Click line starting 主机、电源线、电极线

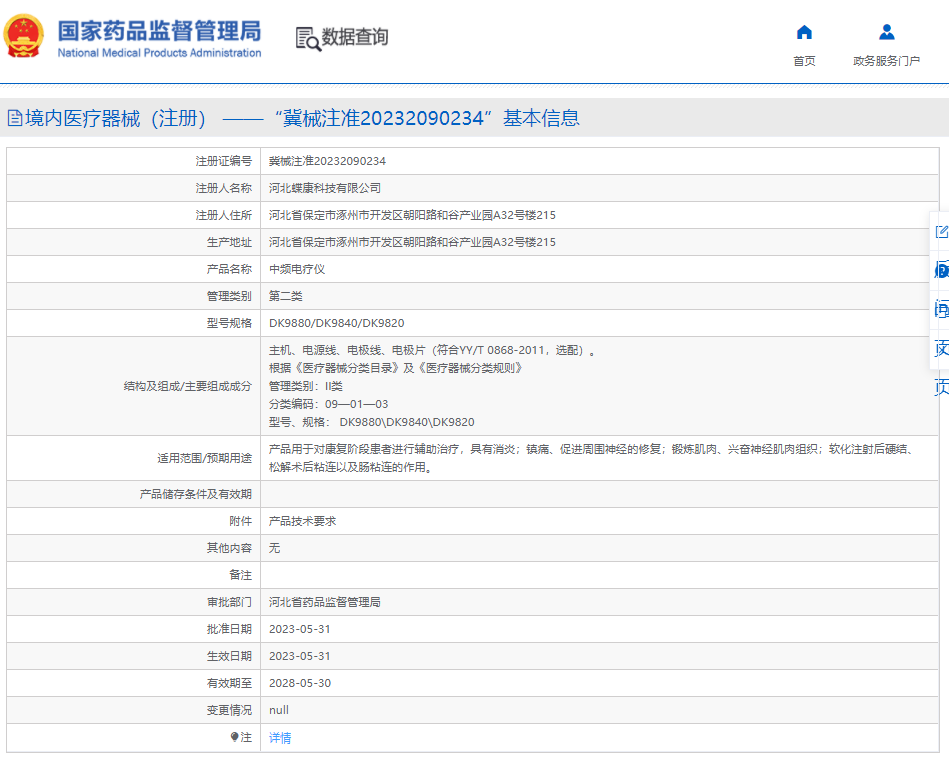coord(432,350)
